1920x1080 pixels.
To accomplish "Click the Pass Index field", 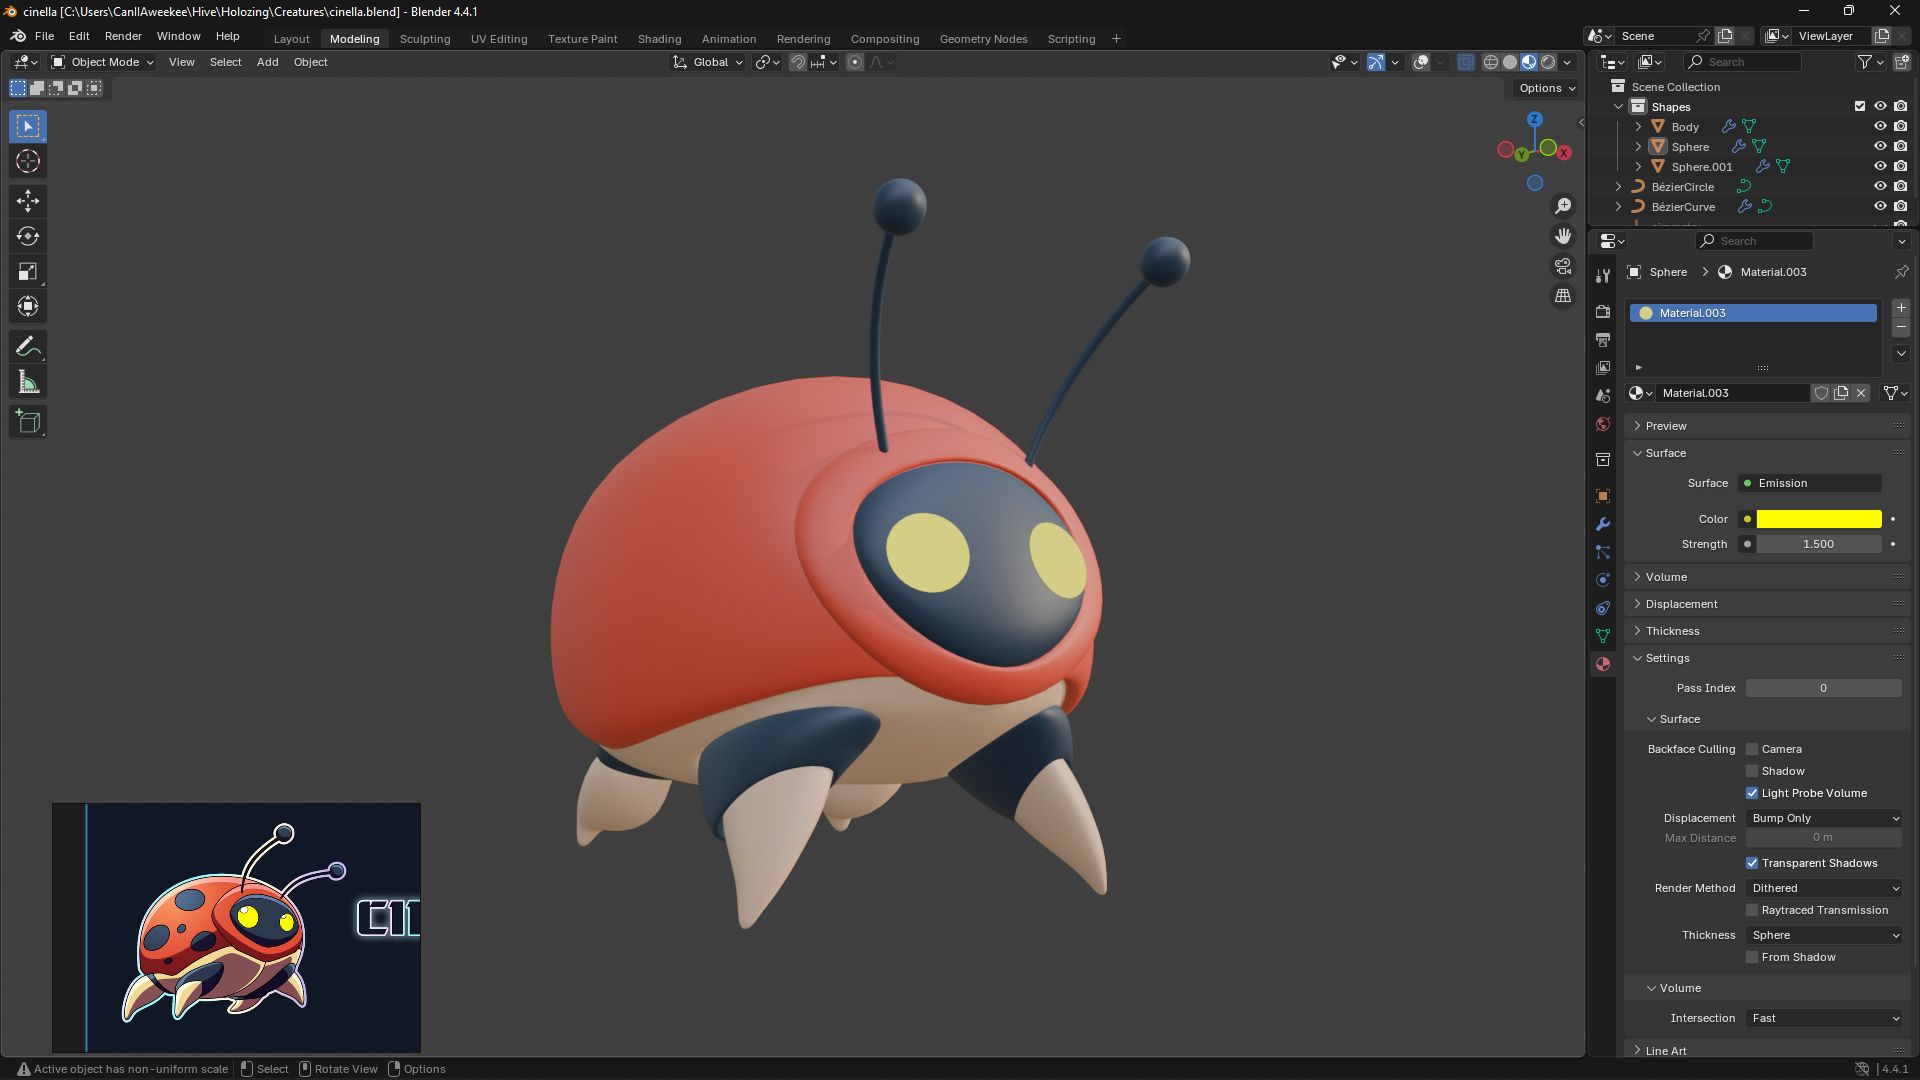I will point(1824,688).
